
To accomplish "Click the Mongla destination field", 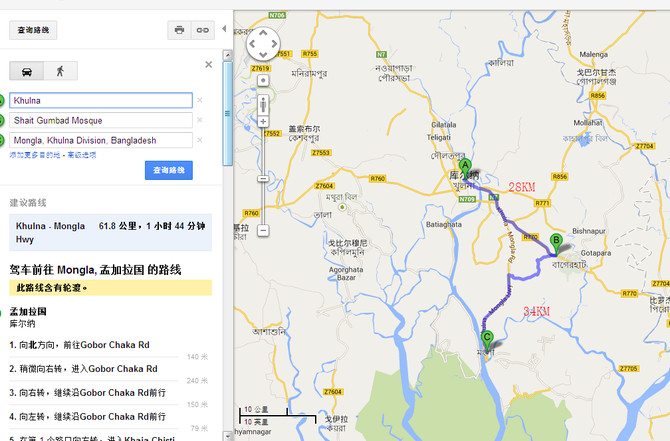I will click(x=101, y=140).
